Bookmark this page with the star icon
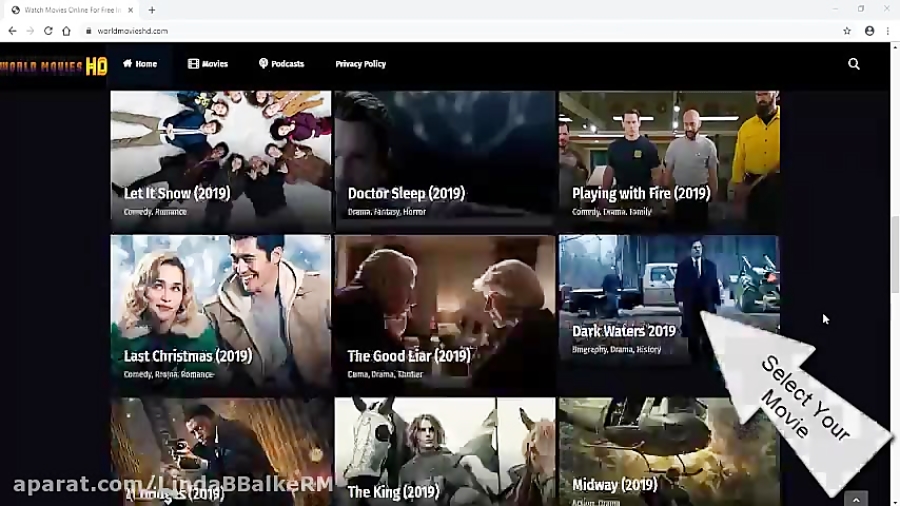 [x=847, y=31]
